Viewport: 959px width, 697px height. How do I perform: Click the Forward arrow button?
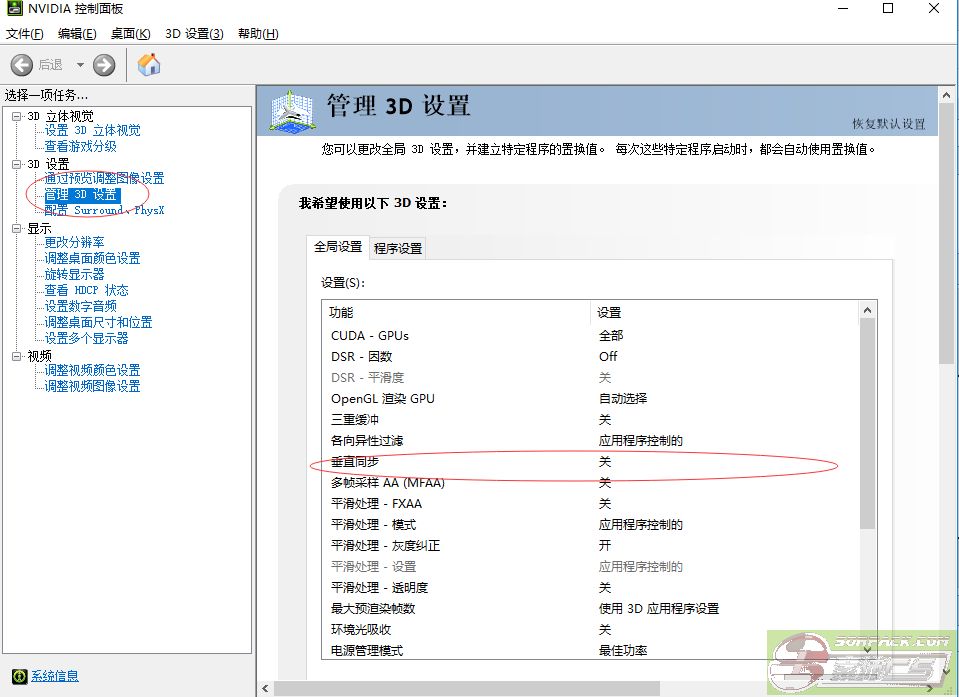(104, 65)
